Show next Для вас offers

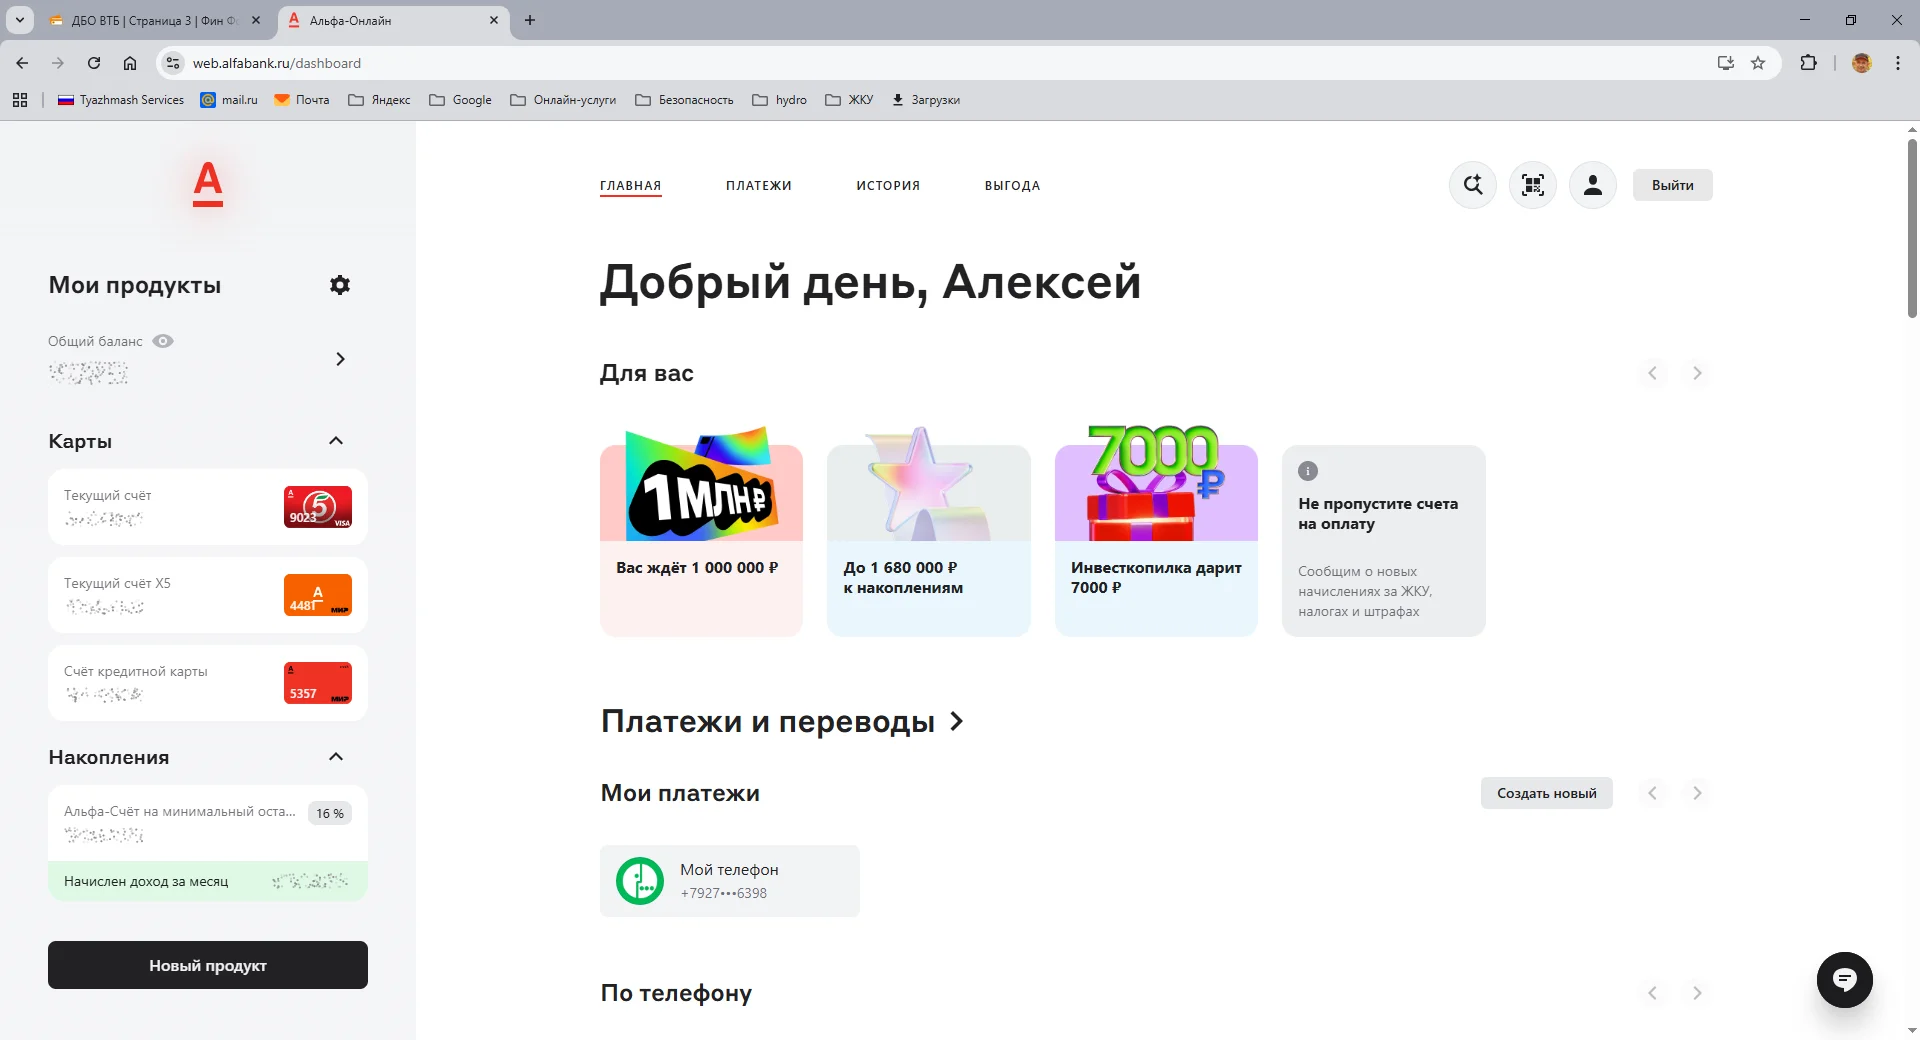click(x=1697, y=373)
